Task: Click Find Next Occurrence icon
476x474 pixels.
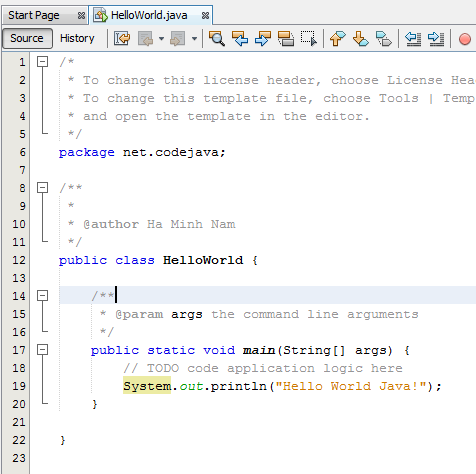Action: coord(263,38)
